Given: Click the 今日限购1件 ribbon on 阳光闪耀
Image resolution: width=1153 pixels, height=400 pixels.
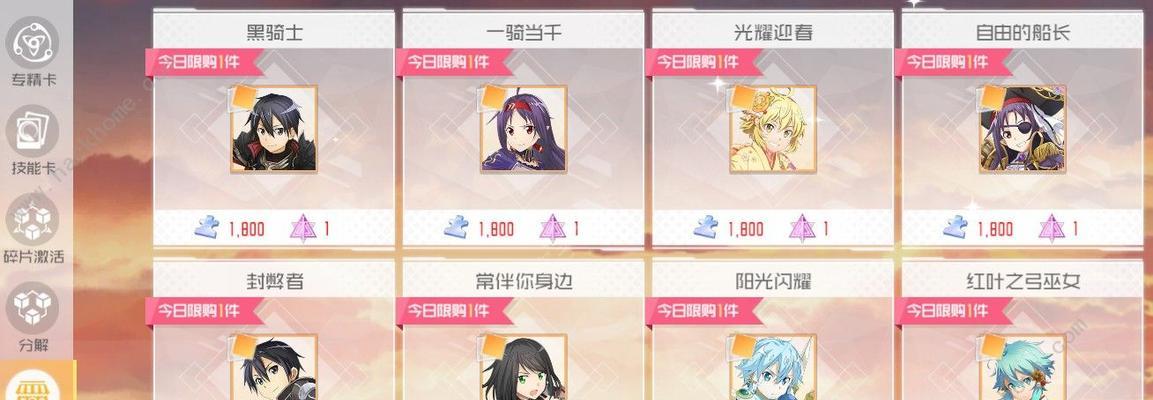Looking at the screenshot, I should click(703, 311).
